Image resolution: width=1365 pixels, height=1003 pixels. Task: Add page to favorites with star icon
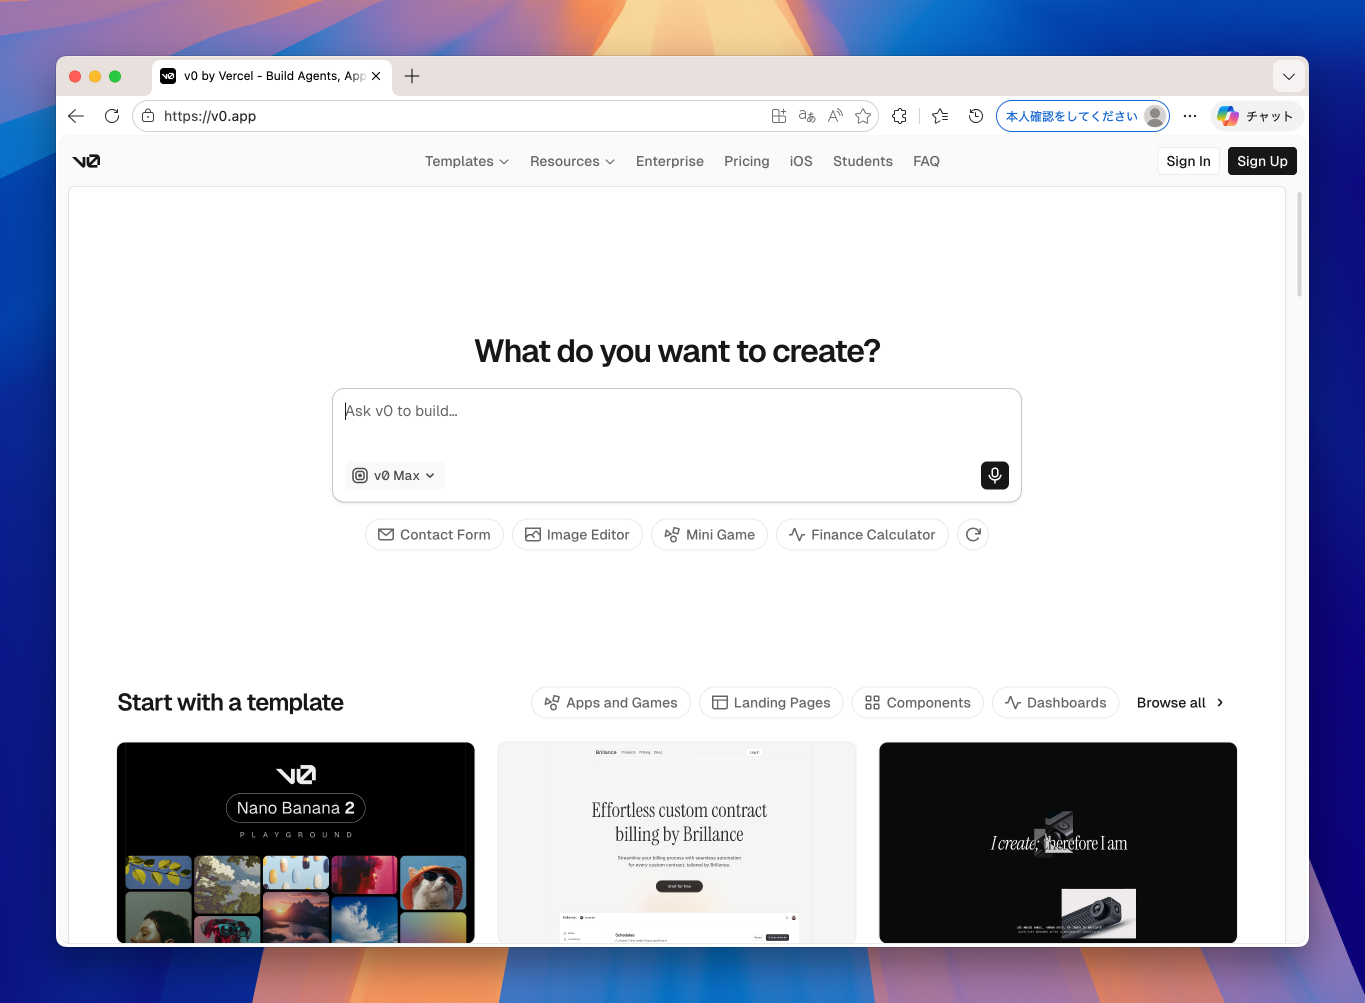coord(863,116)
